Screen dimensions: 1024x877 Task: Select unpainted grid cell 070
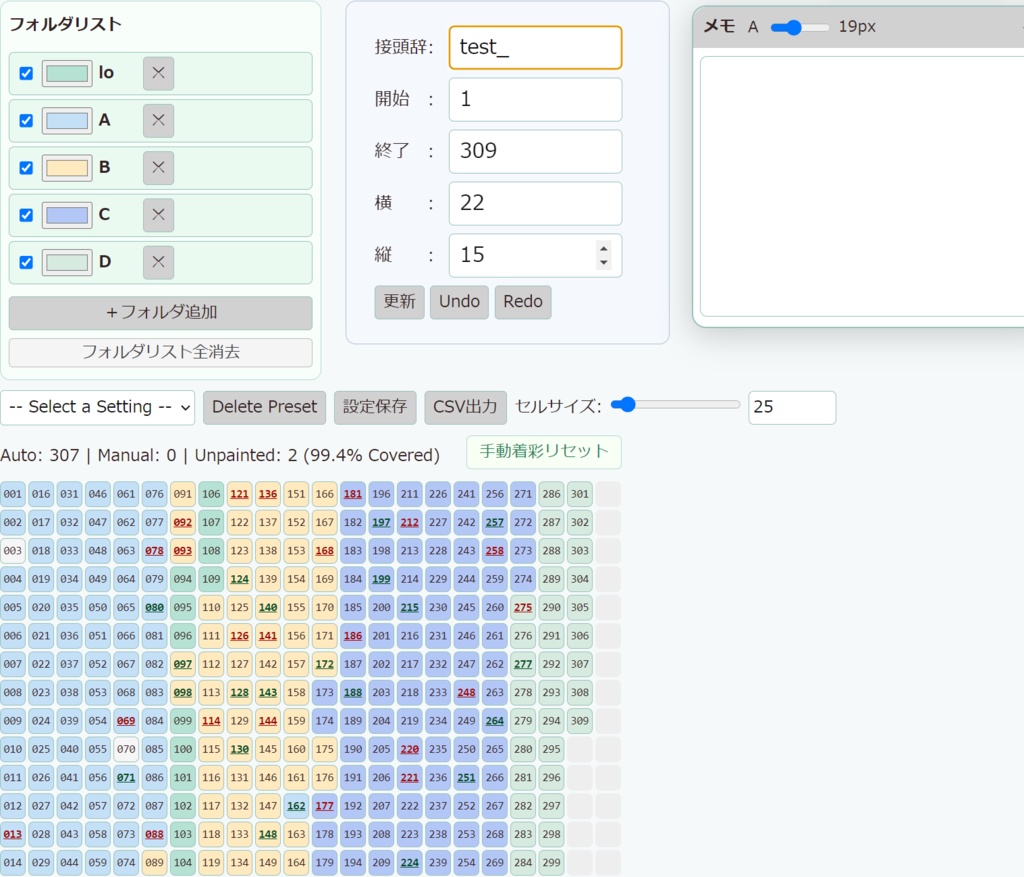[x=126, y=750]
